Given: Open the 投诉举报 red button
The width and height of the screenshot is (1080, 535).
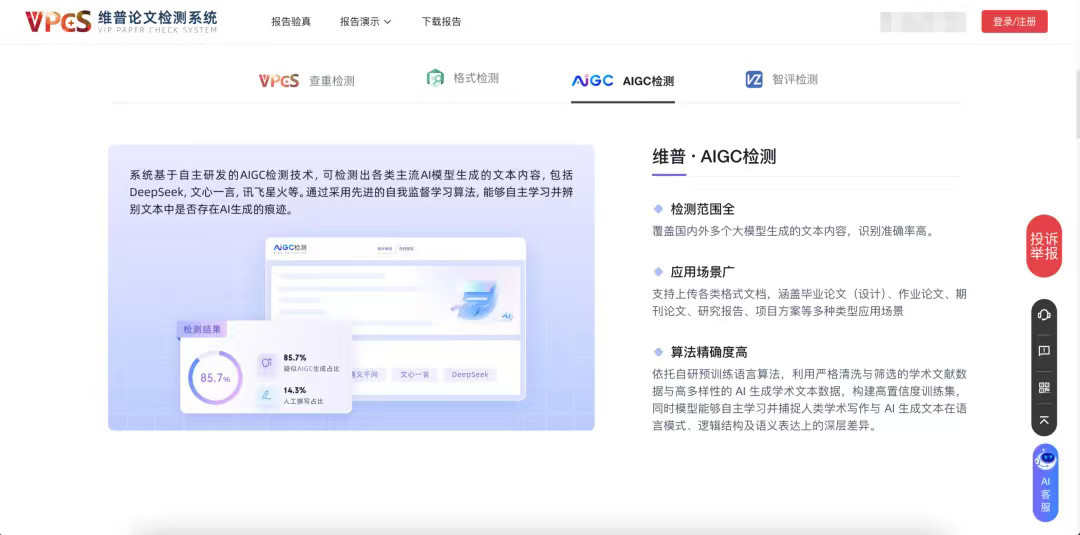Looking at the screenshot, I should coord(1044,246).
